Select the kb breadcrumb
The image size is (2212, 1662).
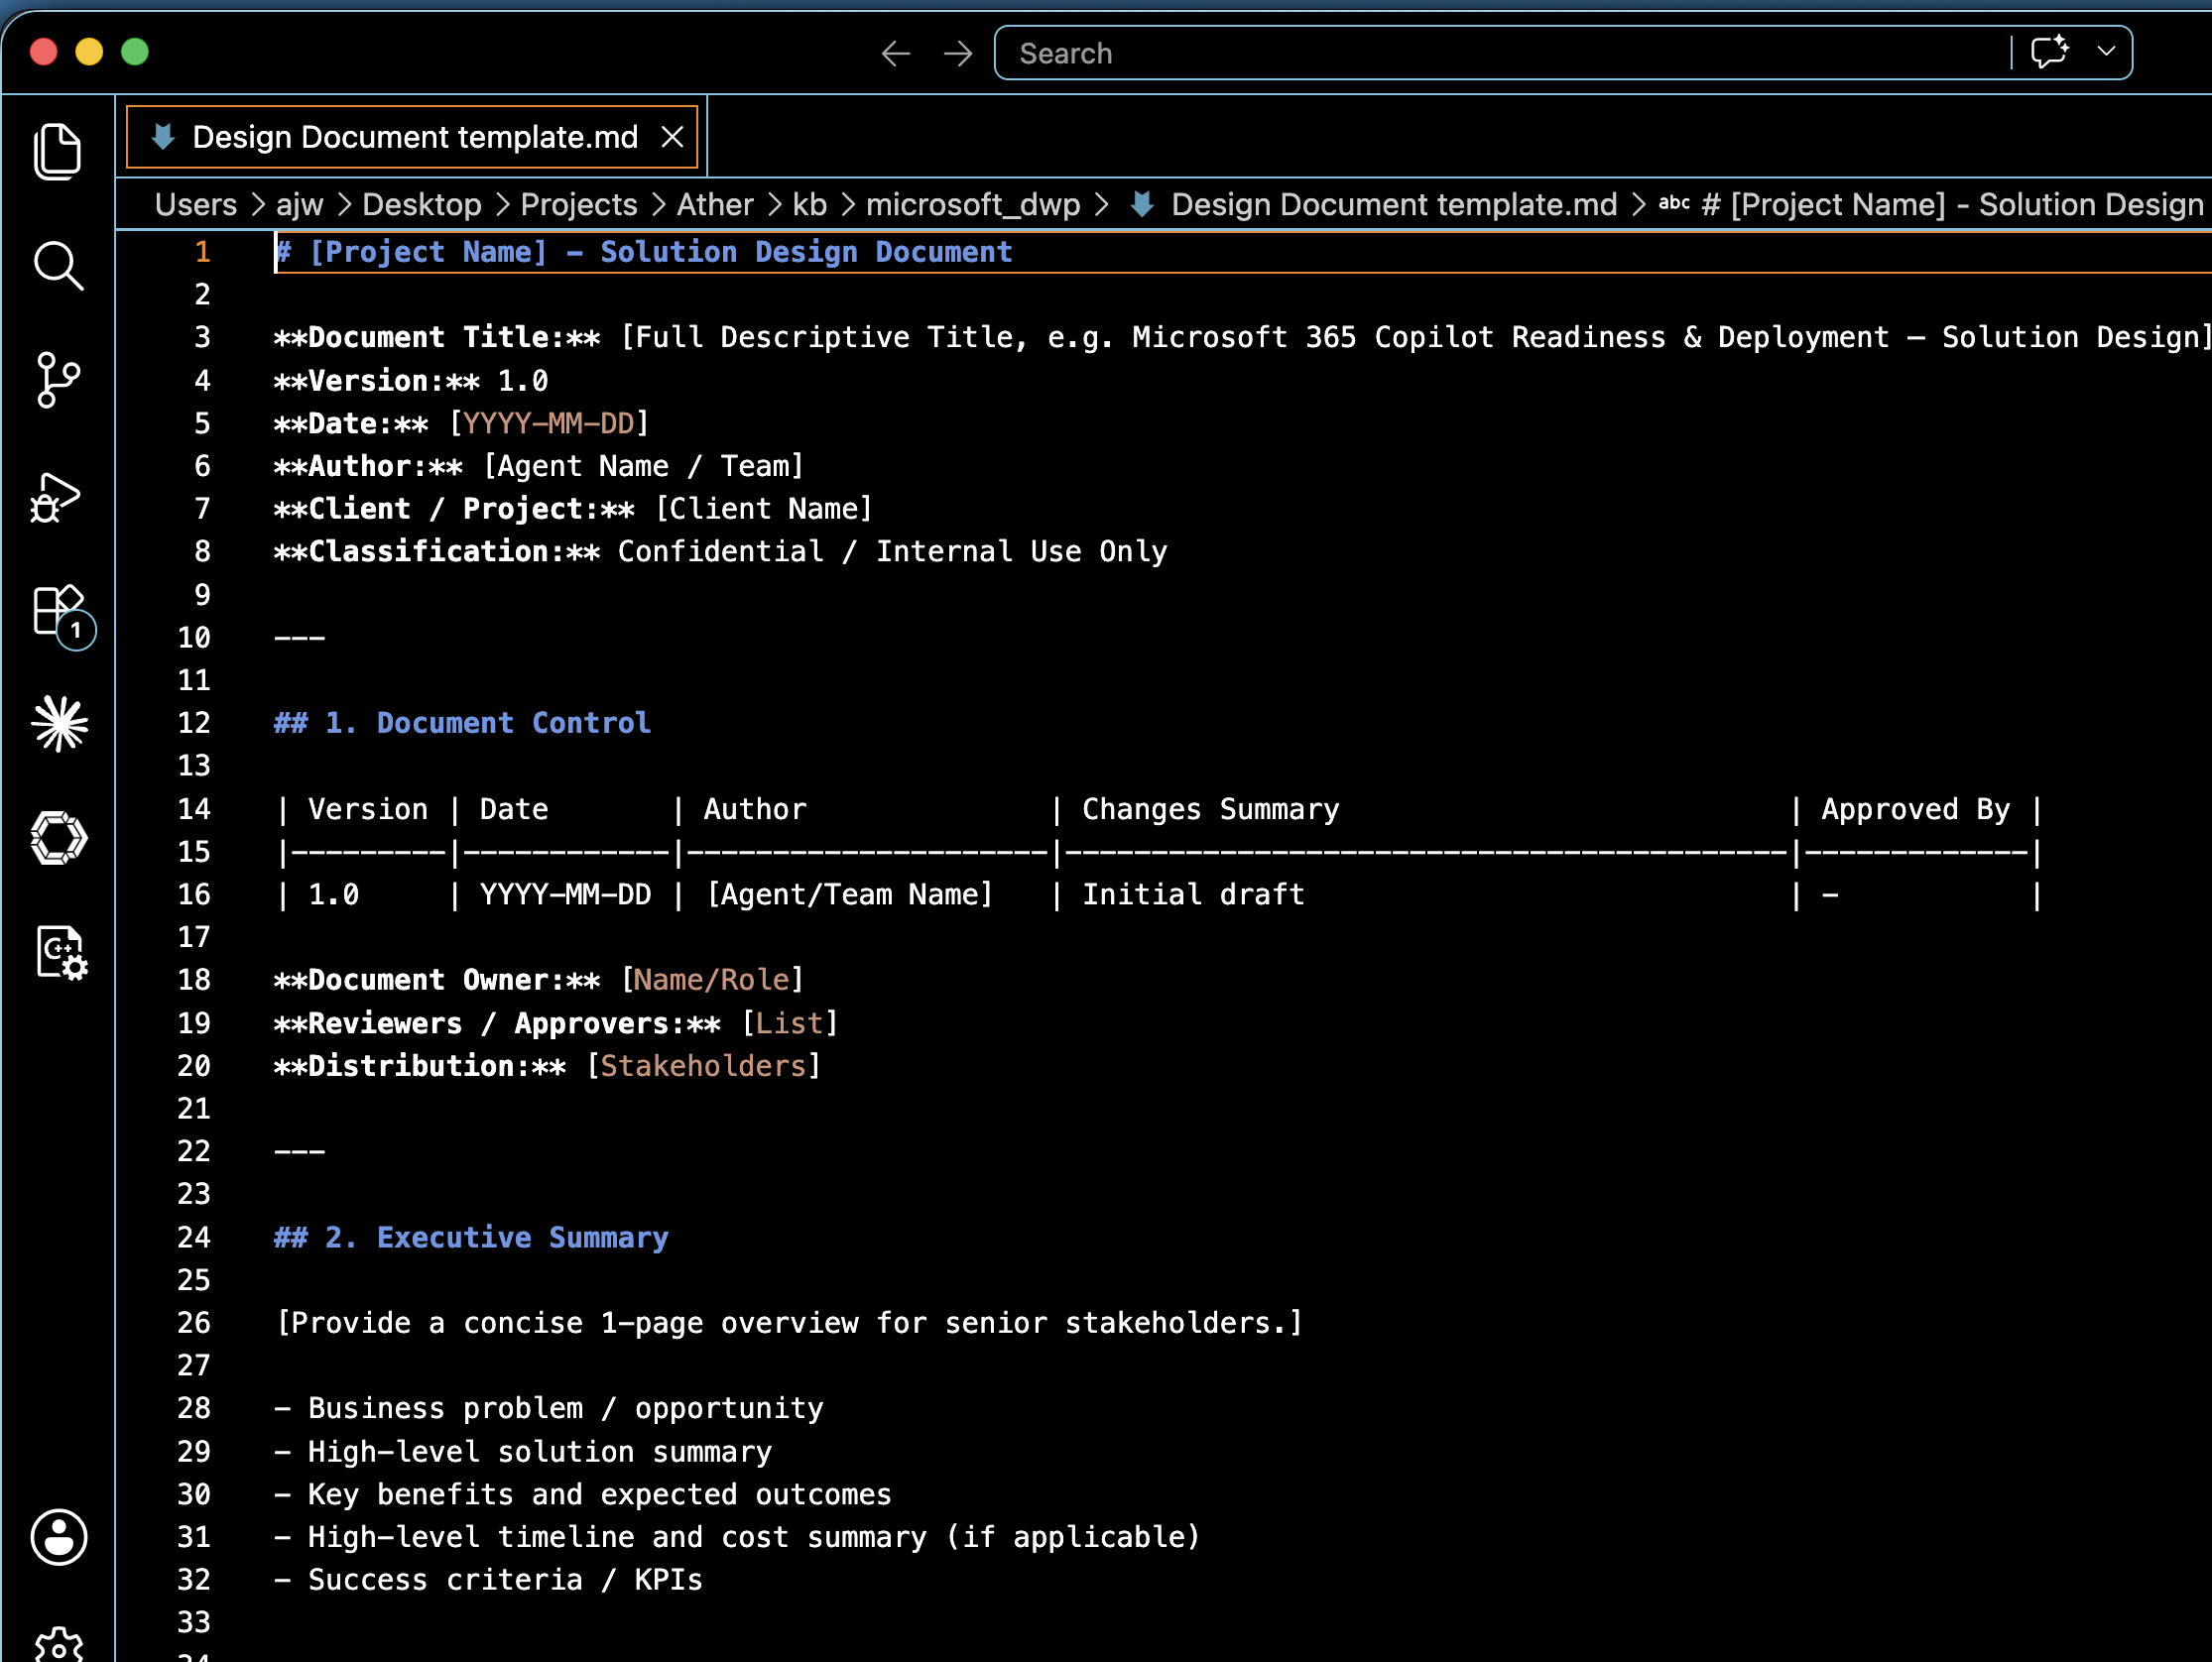[810, 205]
